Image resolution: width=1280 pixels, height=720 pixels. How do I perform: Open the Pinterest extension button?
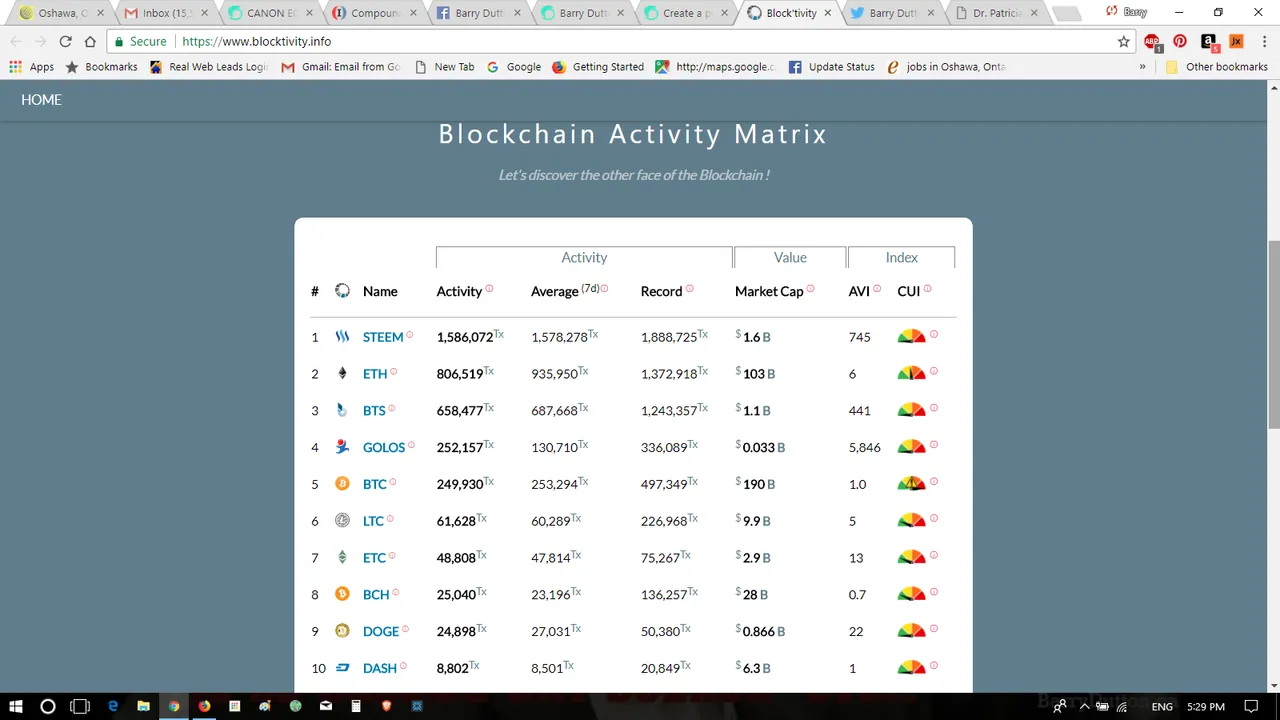(1180, 42)
